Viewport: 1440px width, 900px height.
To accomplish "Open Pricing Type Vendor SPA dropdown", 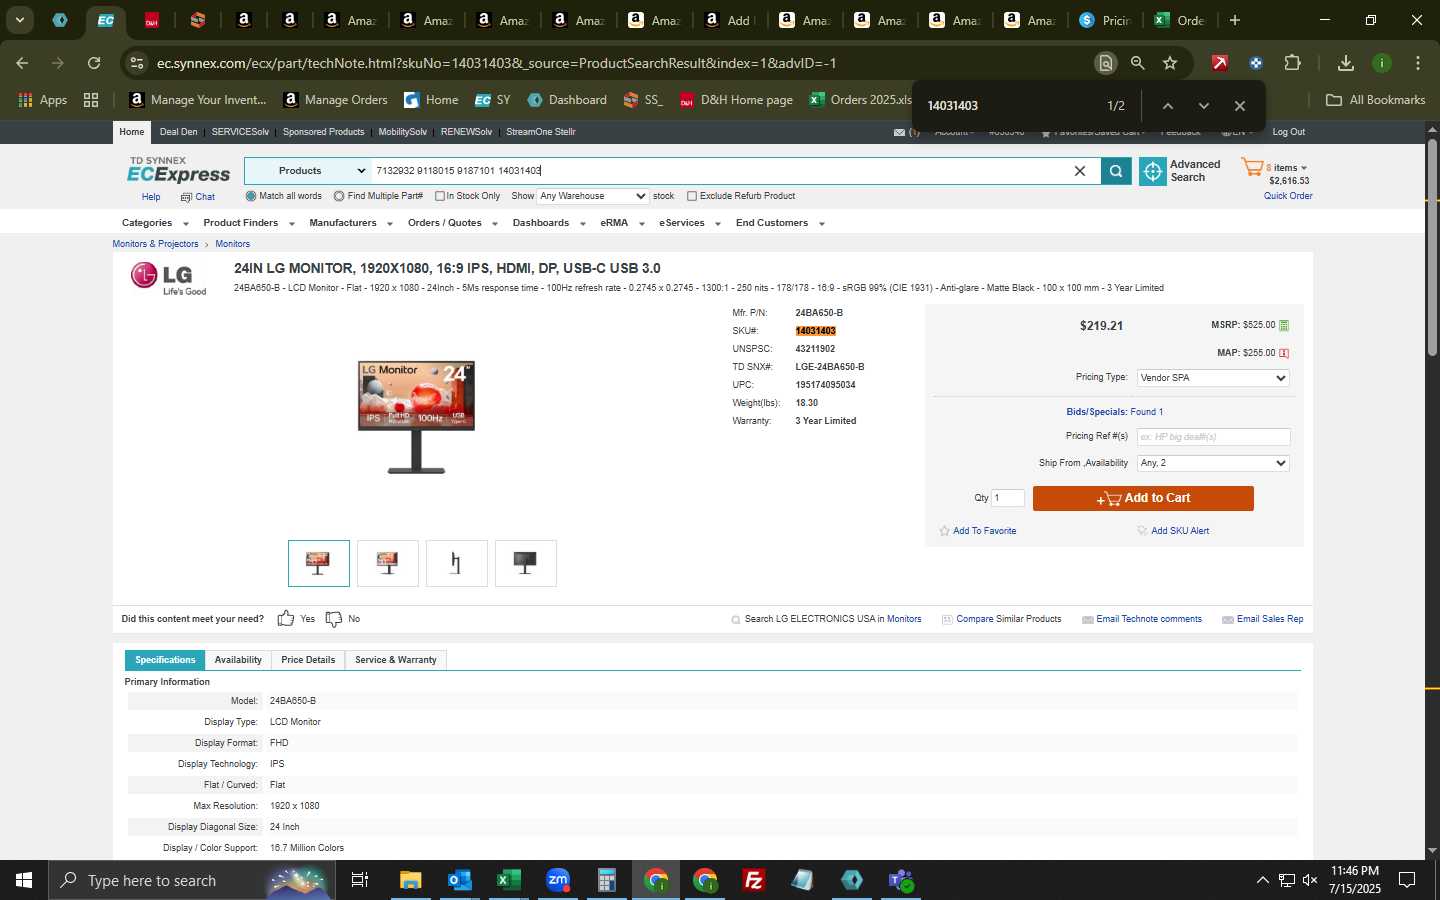I will pos(1213,378).
